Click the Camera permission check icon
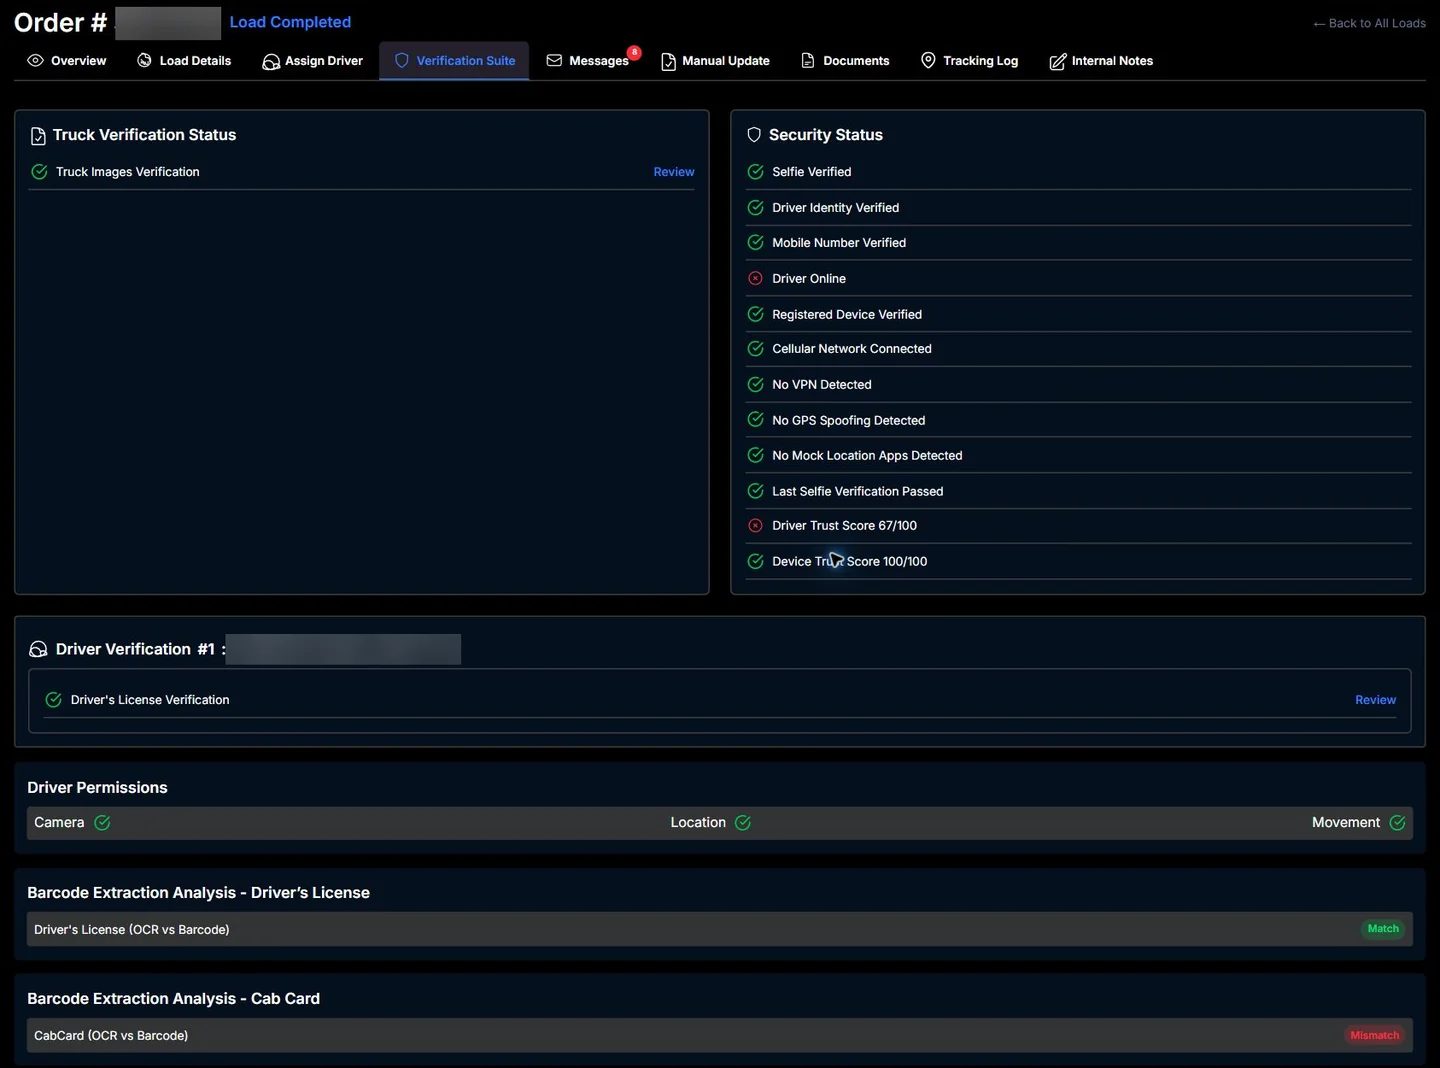1440x1068 pixels. (x=102, y=823)
